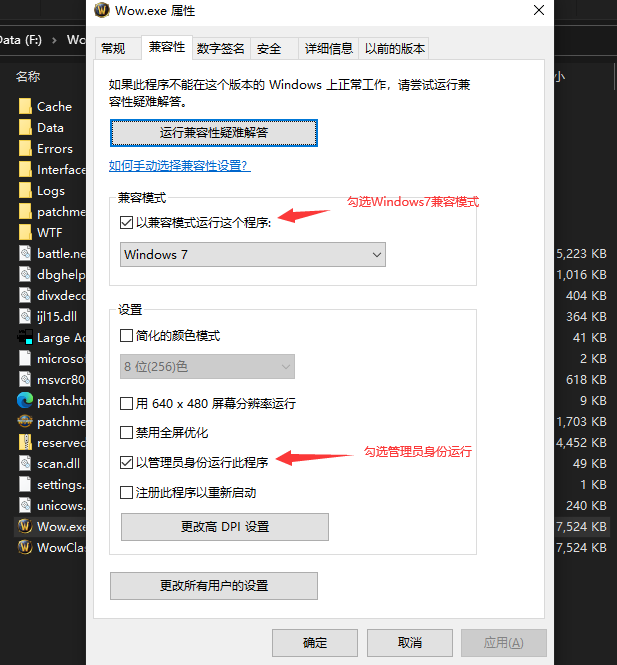Open the 数字签名 tab

pos(221,48)
